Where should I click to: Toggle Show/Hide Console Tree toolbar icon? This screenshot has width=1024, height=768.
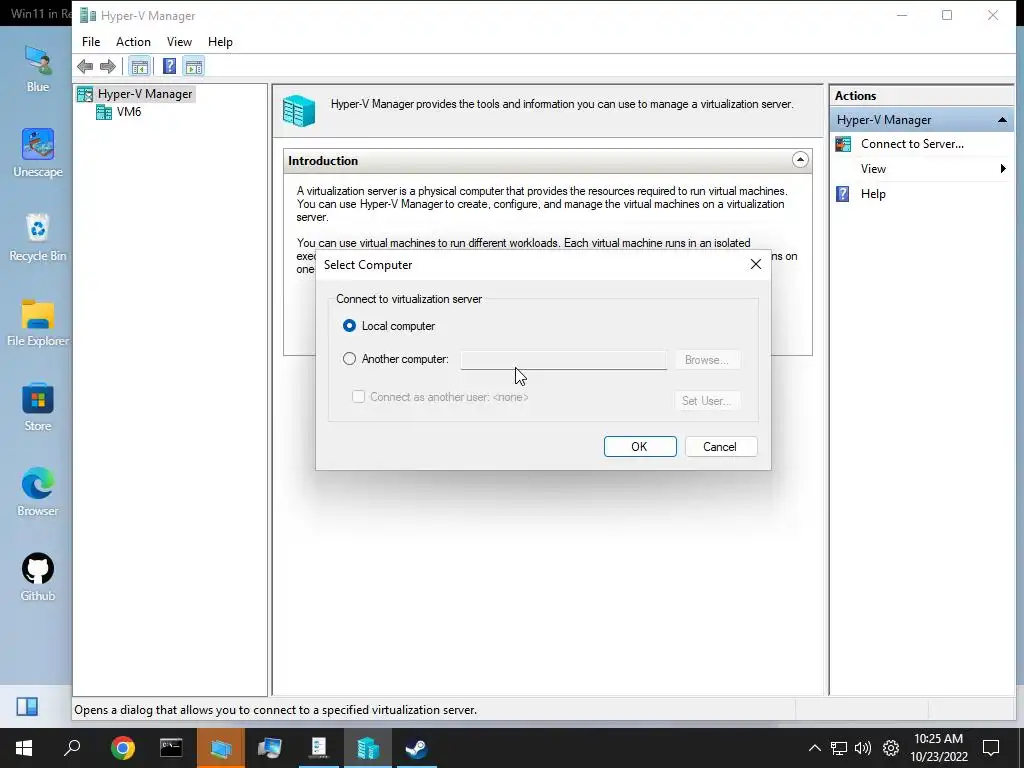point(139,66)
